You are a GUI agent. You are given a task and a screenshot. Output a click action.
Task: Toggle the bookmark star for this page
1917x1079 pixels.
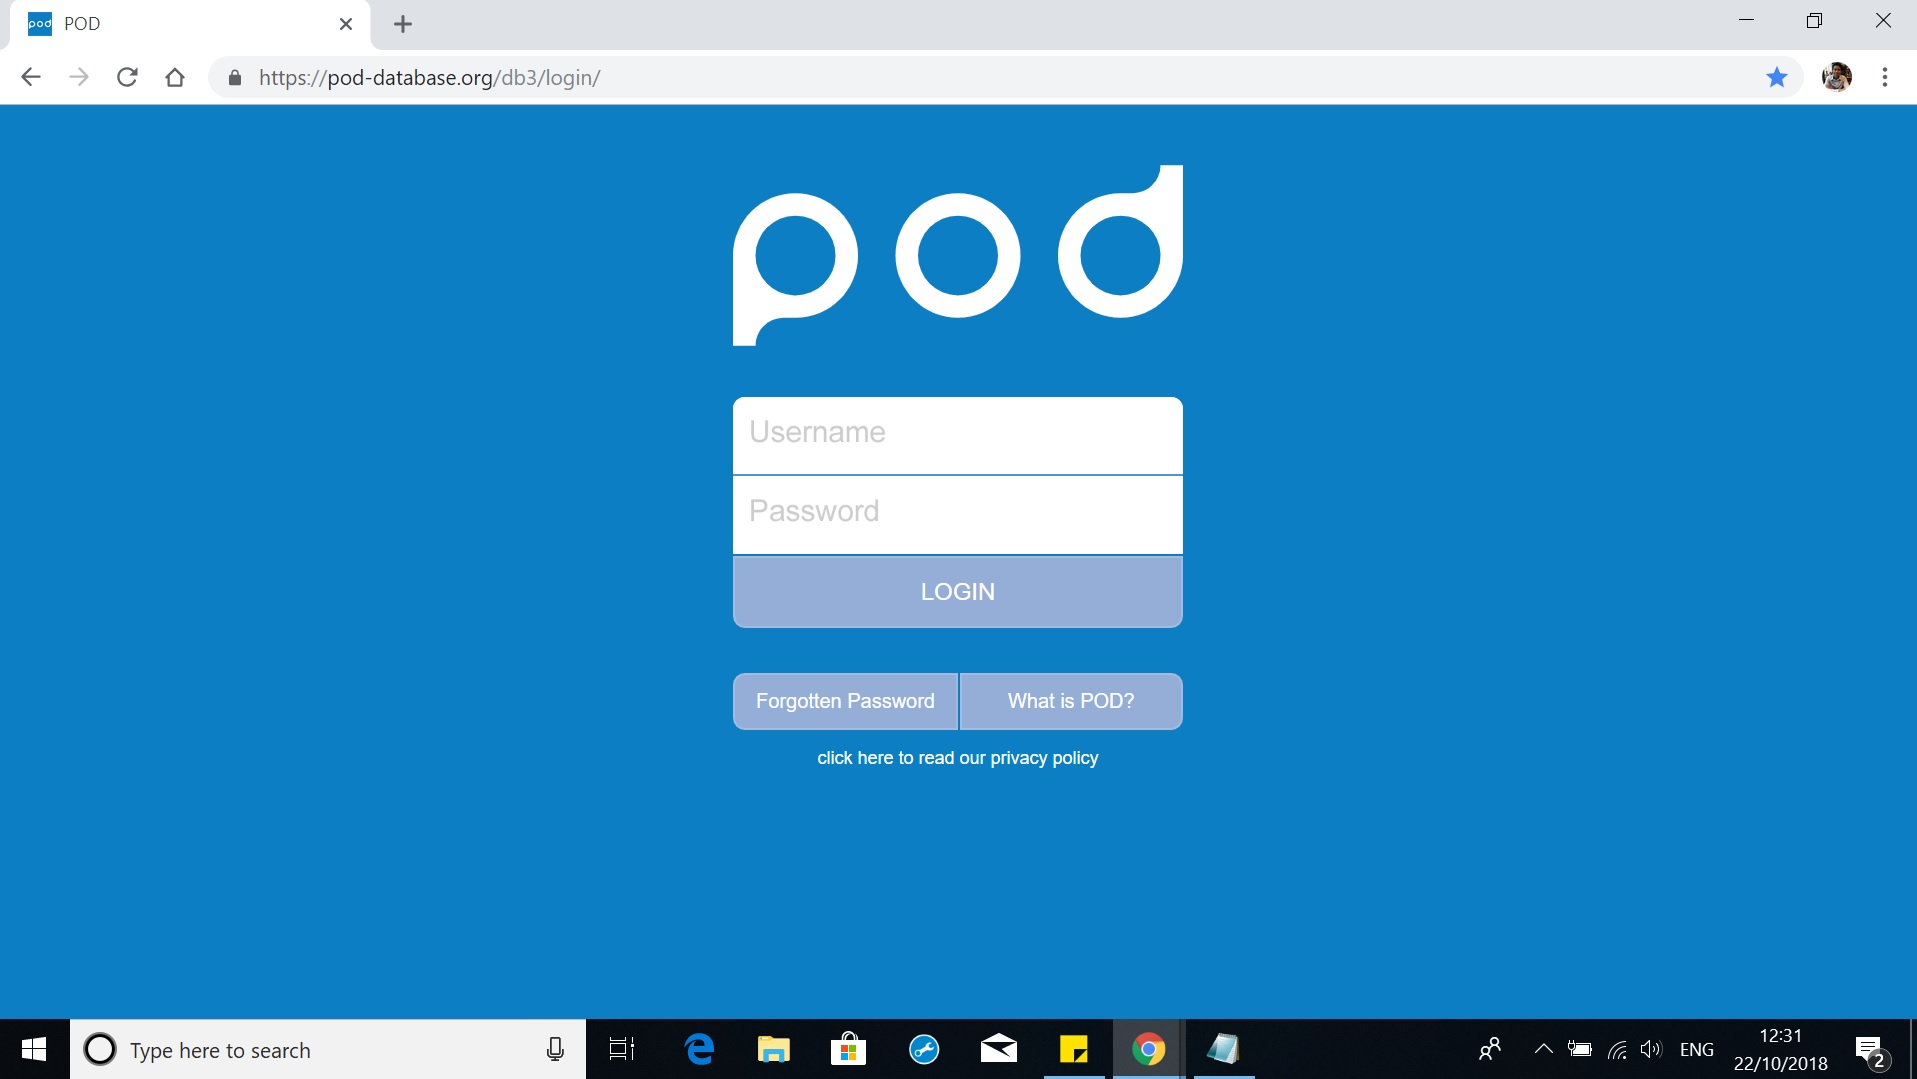click(x=1777, y=77)
